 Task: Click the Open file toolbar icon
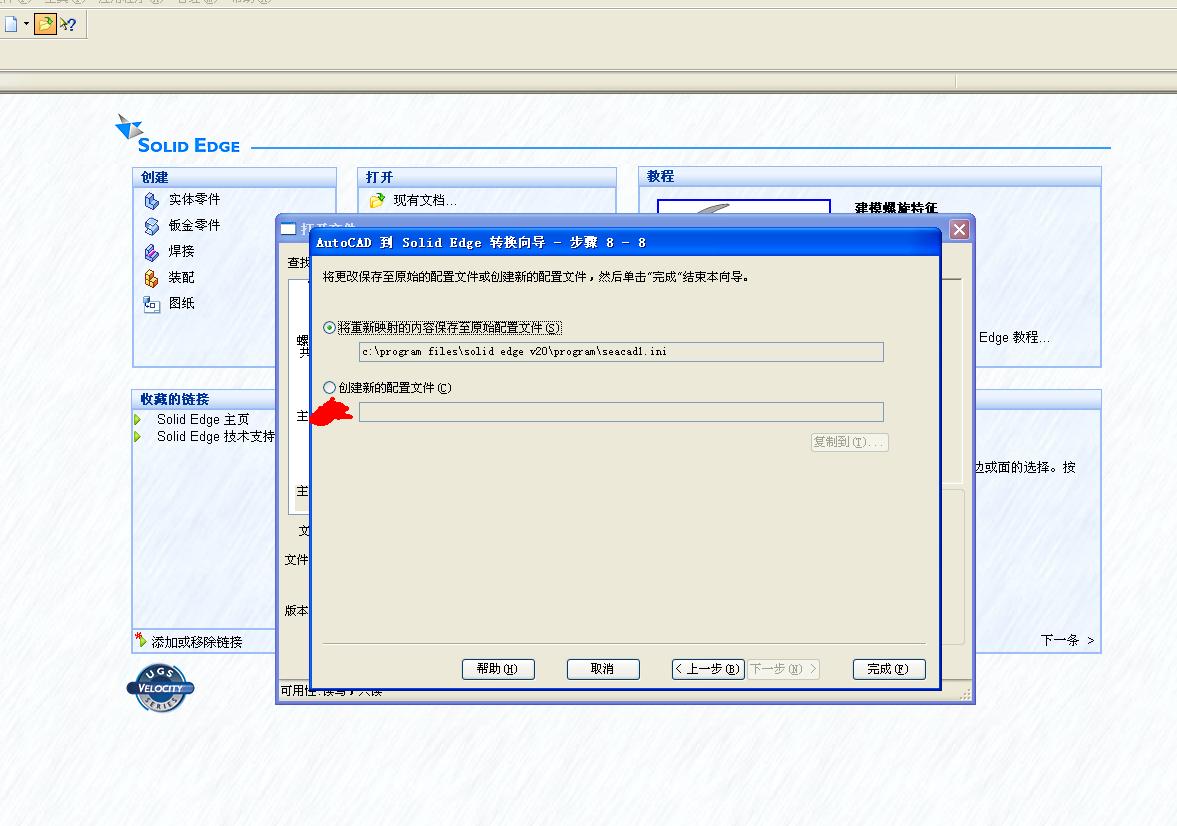[x=45, y=24]
